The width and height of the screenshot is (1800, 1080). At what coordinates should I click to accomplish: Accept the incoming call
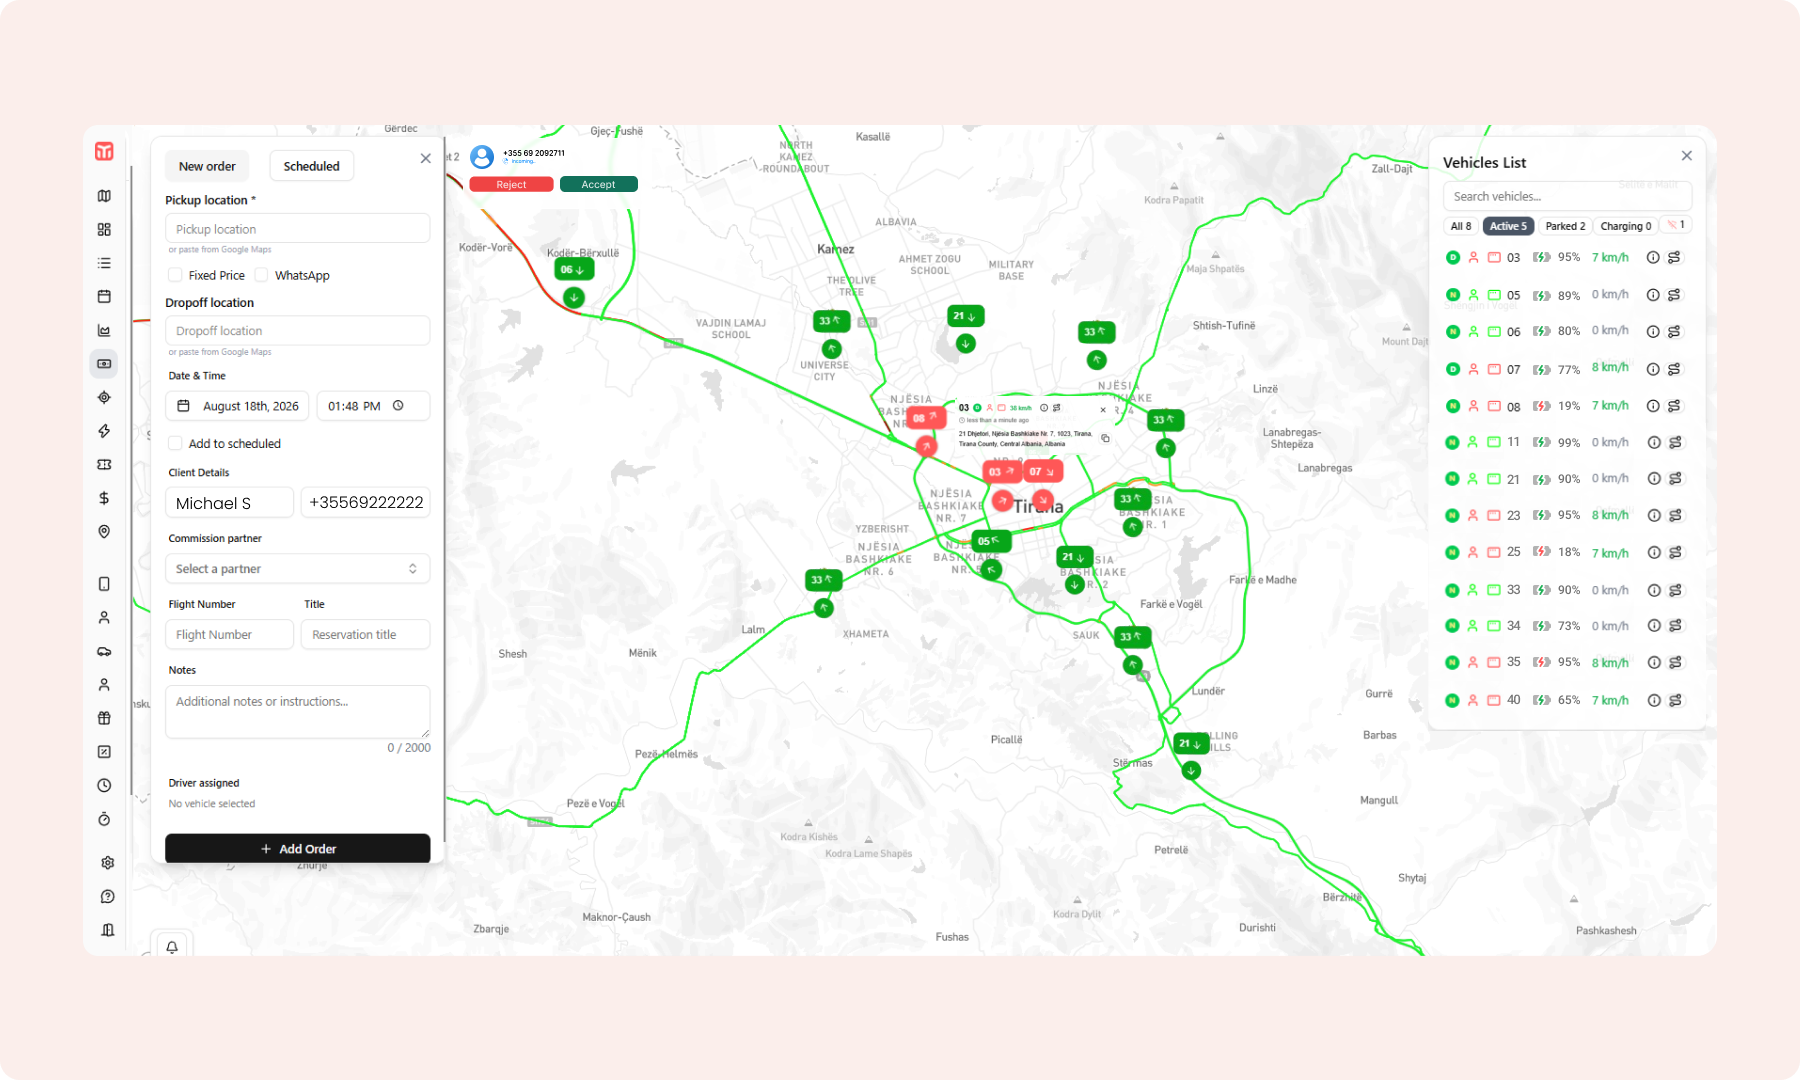[598, 184]
